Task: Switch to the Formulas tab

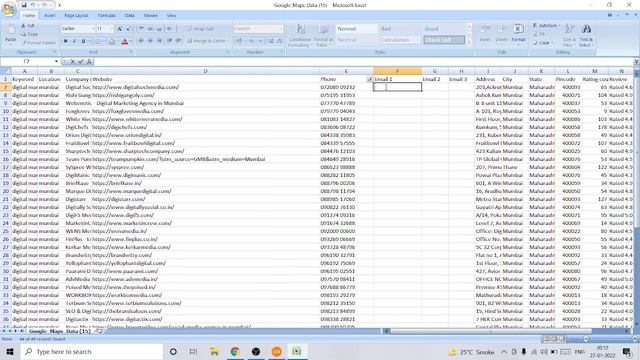Action: (107, 16)
